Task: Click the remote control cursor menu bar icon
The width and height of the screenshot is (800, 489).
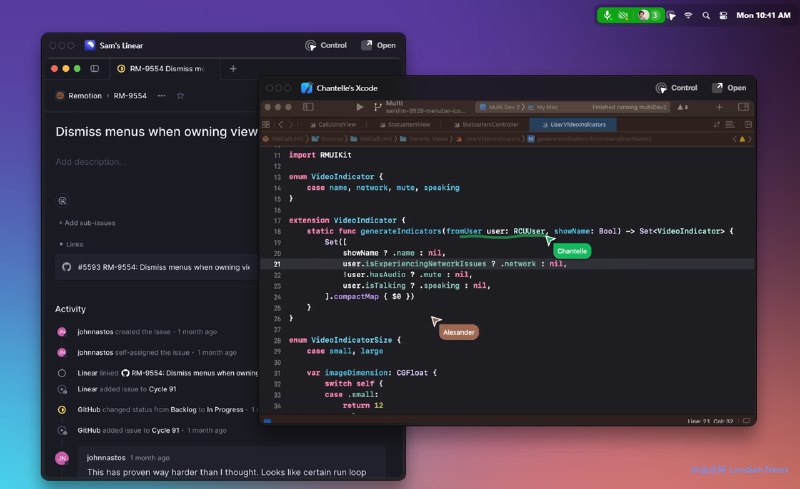Action: (x=672, y=16)
